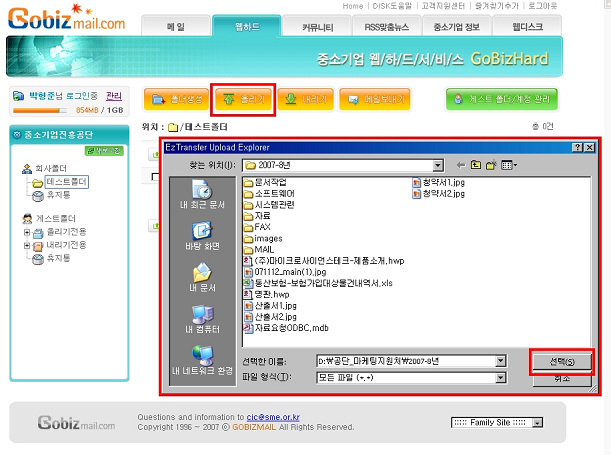611x460 pixels.
Task: Select 휴지통 under 회사폴더
Action: [58, 195]
